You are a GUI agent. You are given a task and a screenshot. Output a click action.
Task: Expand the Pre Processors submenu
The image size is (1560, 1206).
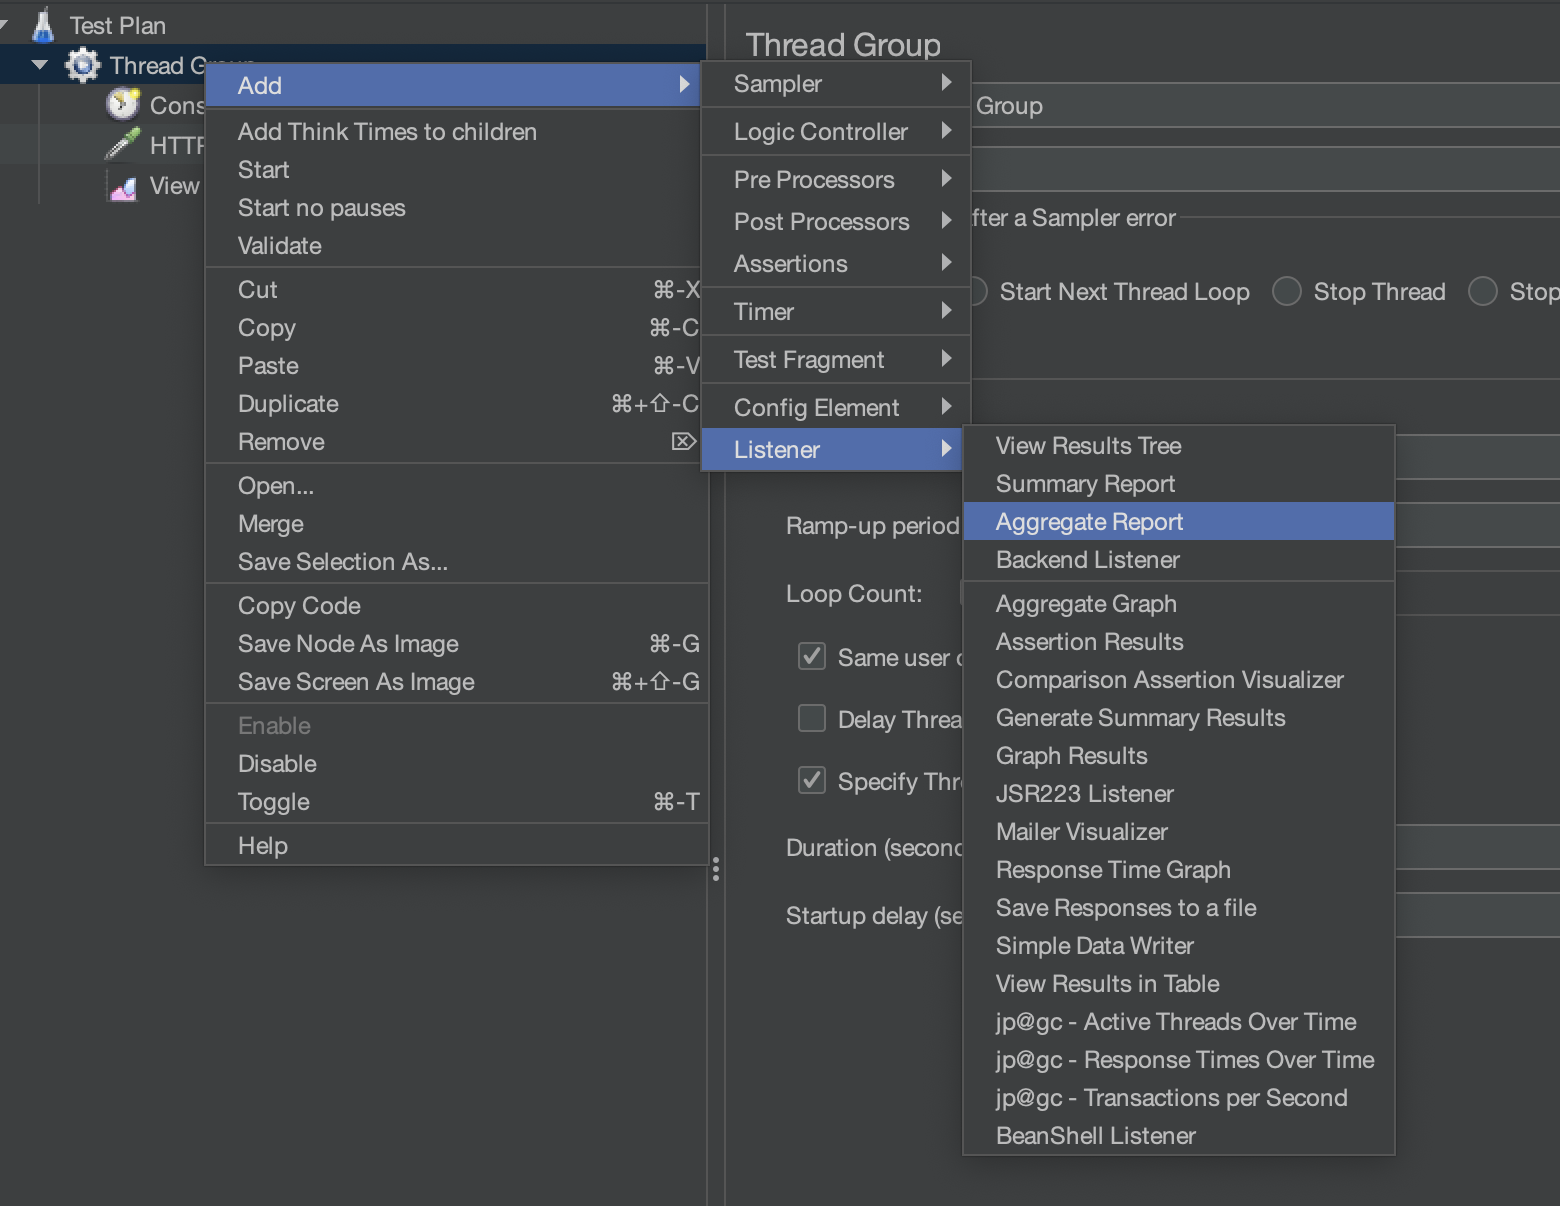[836, 180]
